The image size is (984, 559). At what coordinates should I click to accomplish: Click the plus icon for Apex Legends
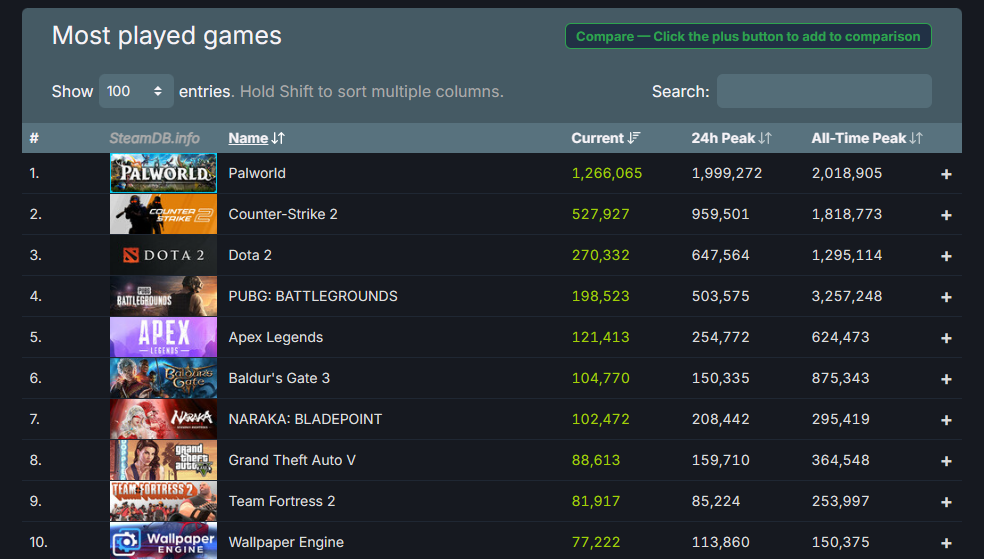[x=946, y=338]
